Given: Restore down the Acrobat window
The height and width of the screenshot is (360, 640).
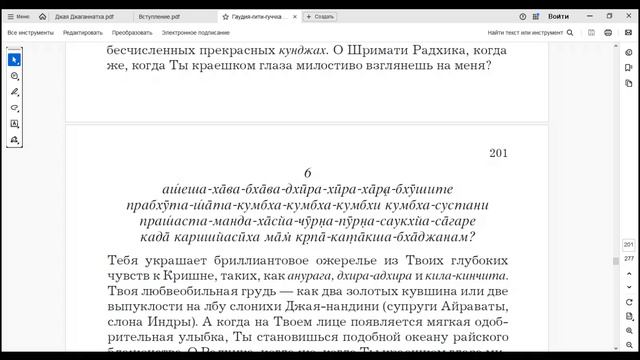Looking at the screenshot, I should 609,16.
